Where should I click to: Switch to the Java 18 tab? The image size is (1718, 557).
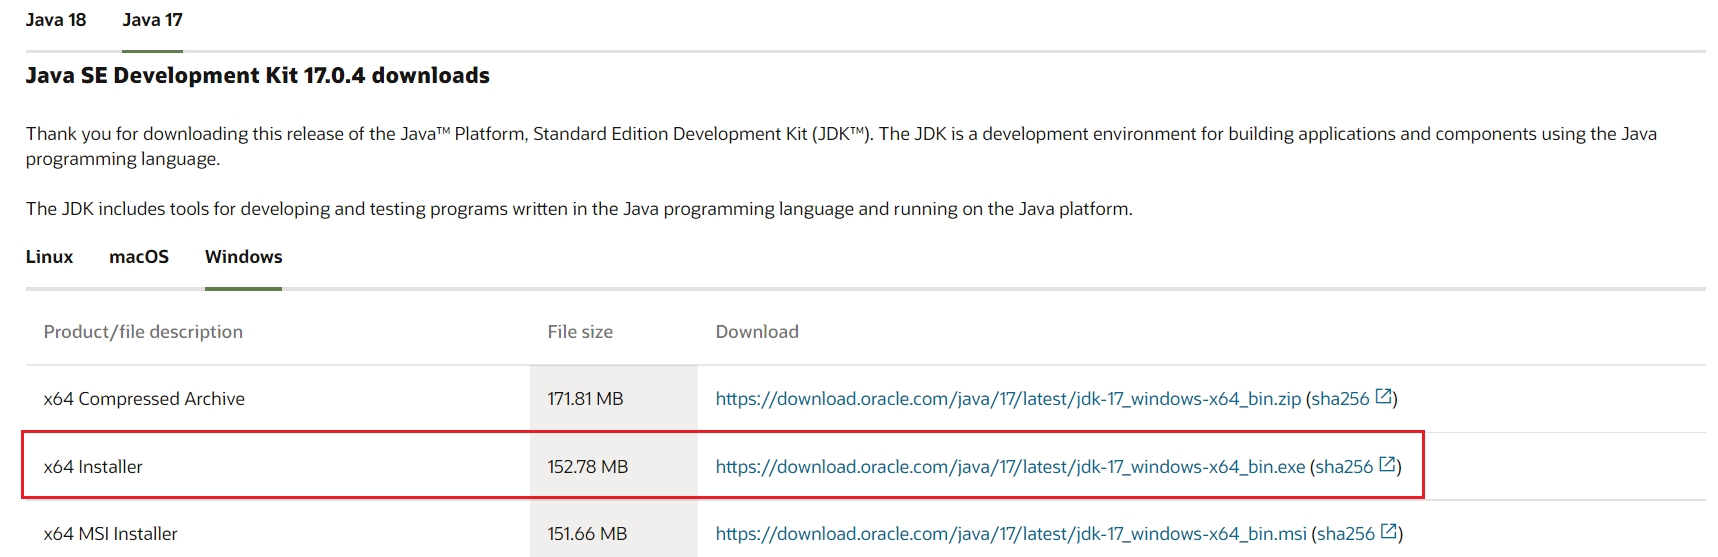point(56,20)
